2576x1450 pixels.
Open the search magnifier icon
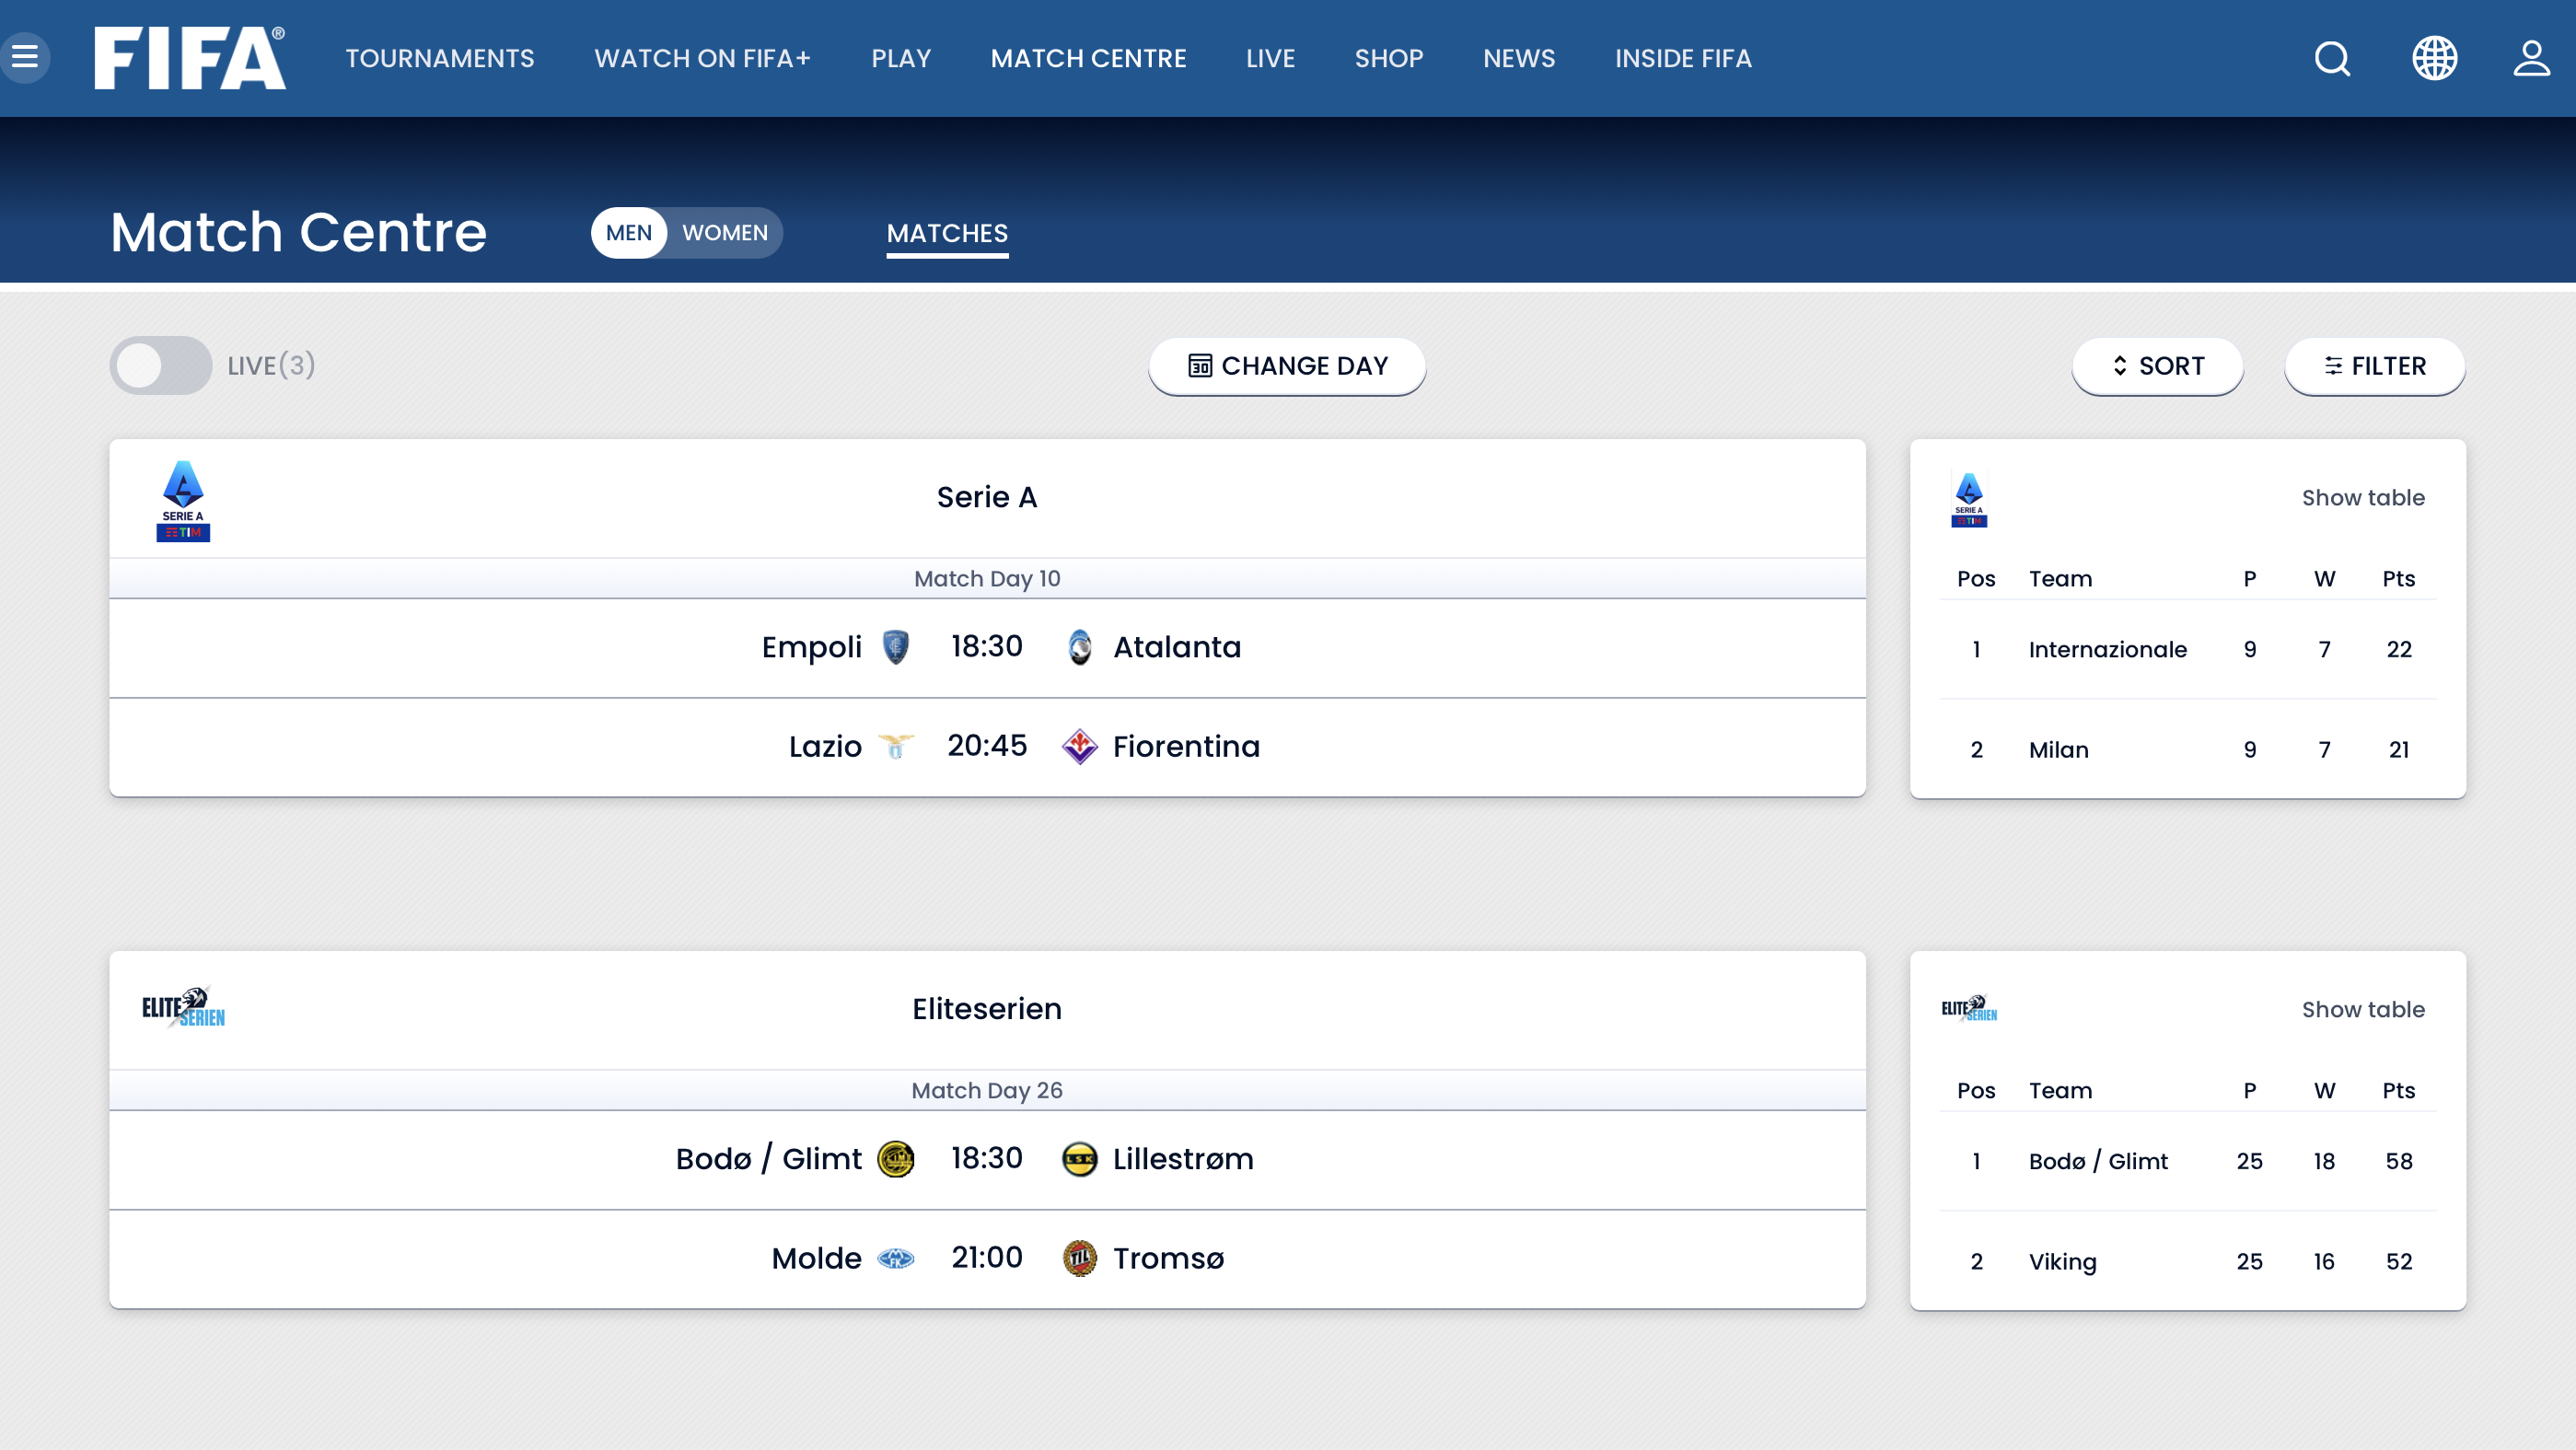2332,58
